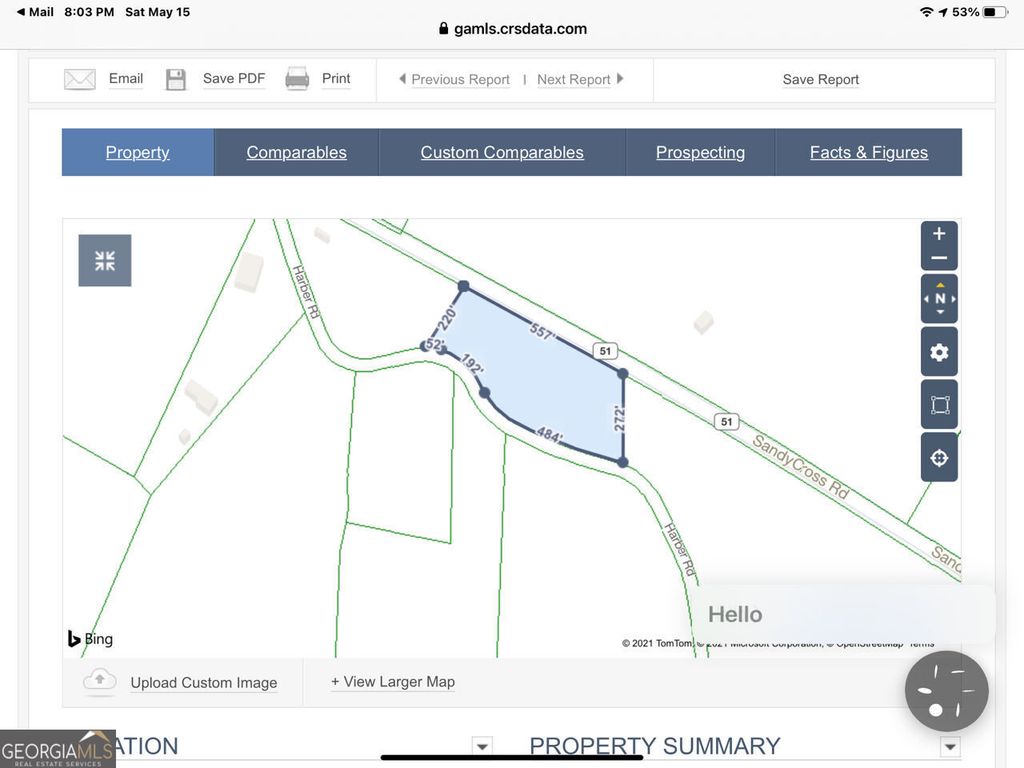1024x768 pixels.
Task: Click the 272' boundary measurement label
Action: (x=620, y=418)
